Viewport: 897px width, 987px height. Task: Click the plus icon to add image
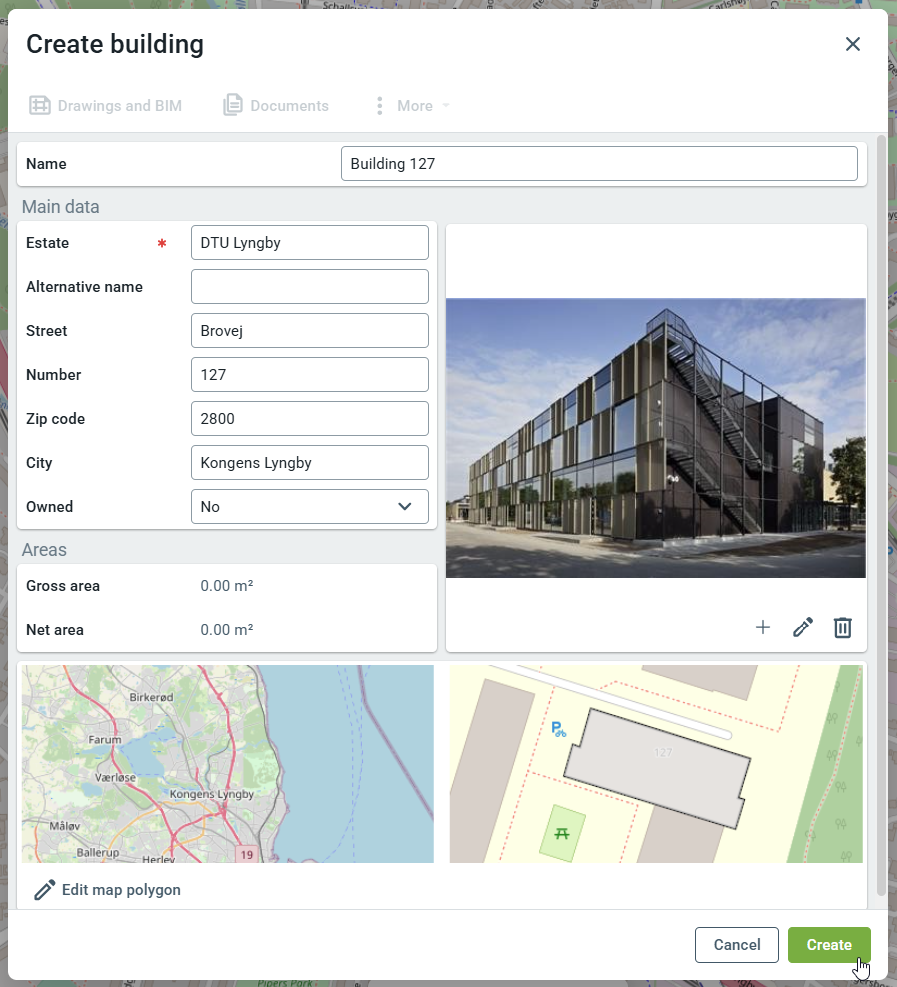tap(763, 627)
